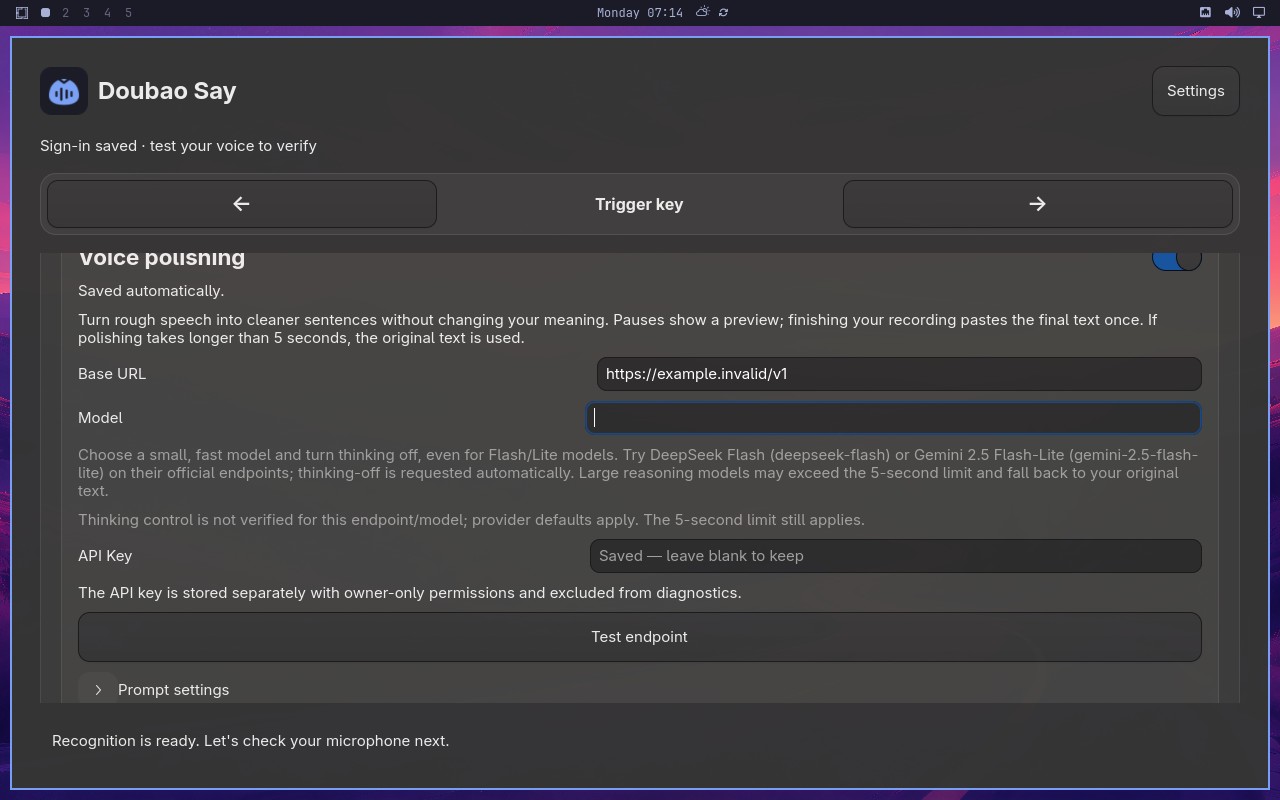The height and width of the screenshot is (800, 1280).
Task: Click the Doubao Say app logo
Action: 64,91
